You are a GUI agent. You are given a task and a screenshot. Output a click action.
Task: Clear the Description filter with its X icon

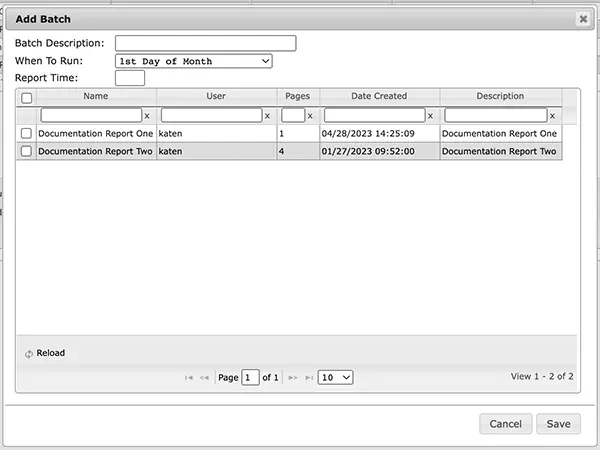coord(552,116)
